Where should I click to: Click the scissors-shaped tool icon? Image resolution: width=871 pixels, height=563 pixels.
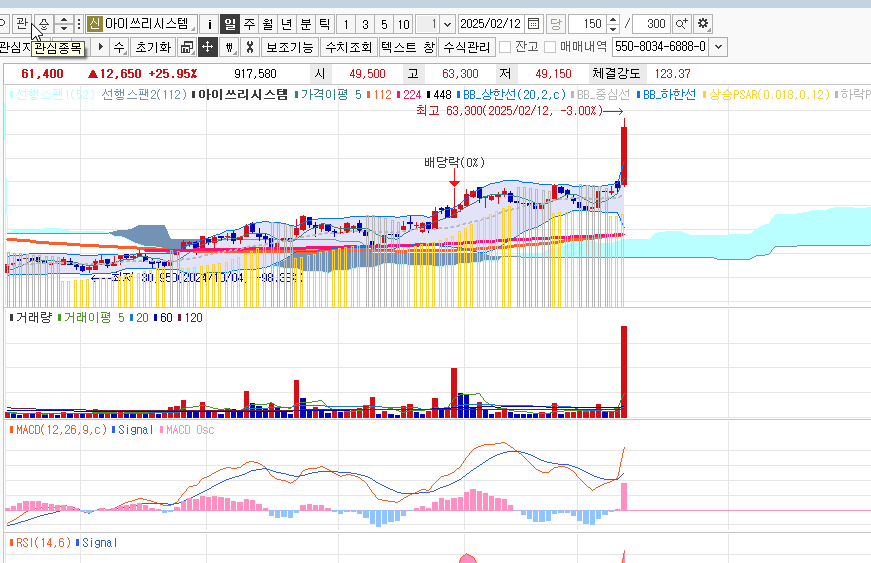click(250, 46)
